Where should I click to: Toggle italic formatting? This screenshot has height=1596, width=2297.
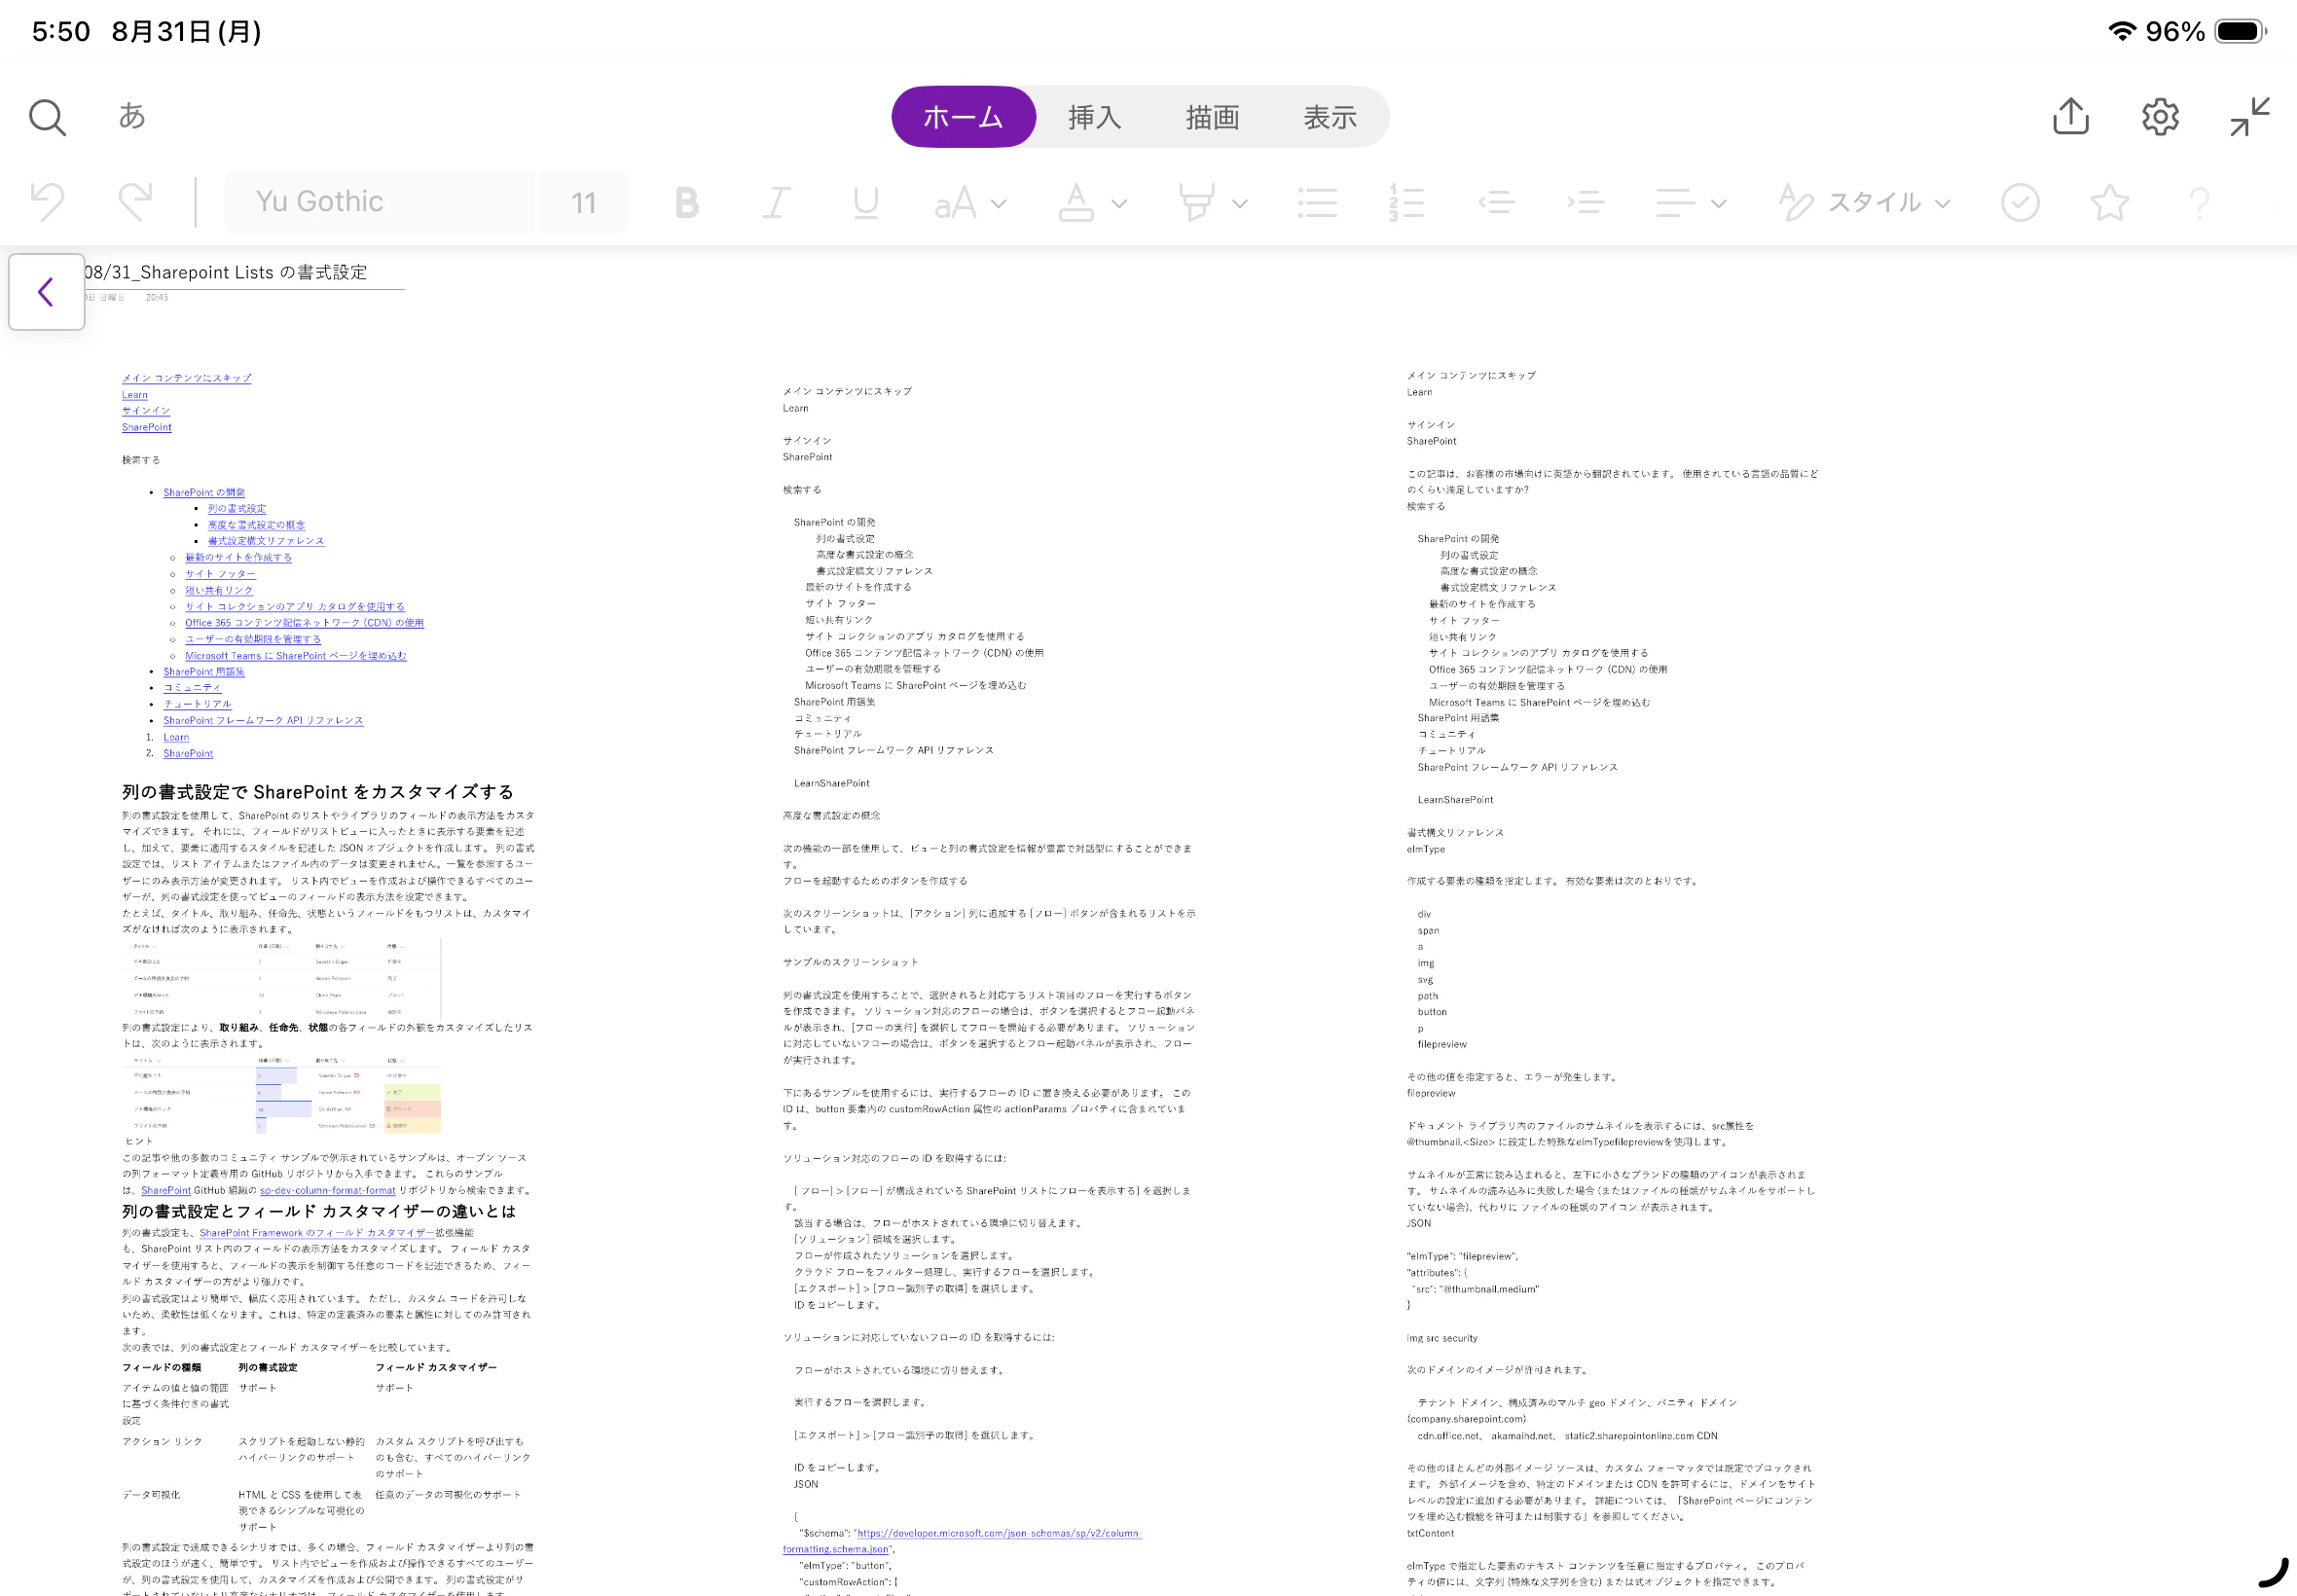[x=776, y=203]
